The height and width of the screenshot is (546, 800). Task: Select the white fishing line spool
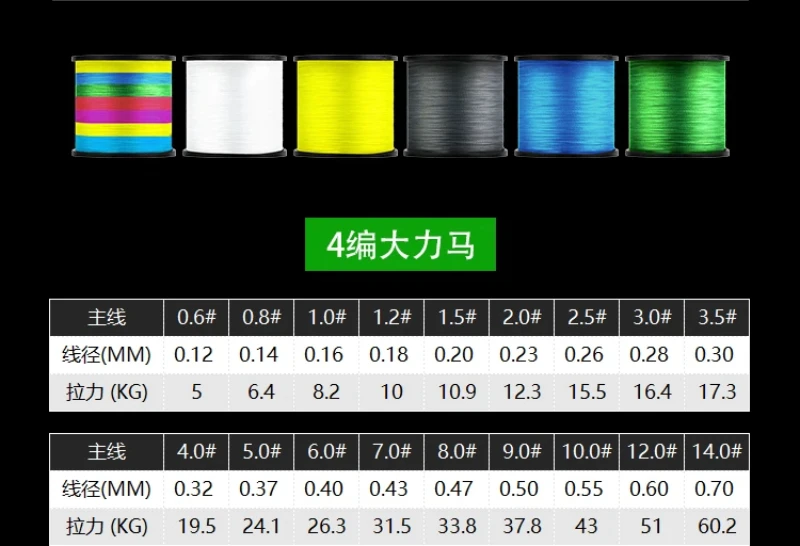[x=235, y=106]
